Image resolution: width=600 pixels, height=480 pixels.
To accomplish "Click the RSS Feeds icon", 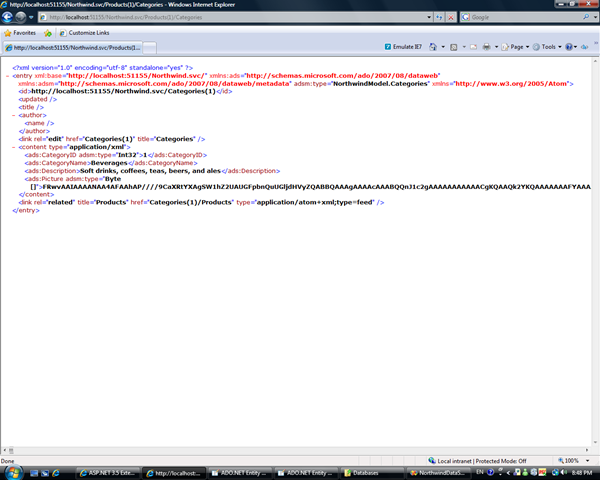I will pyautogui.click(x=454, y=47).
